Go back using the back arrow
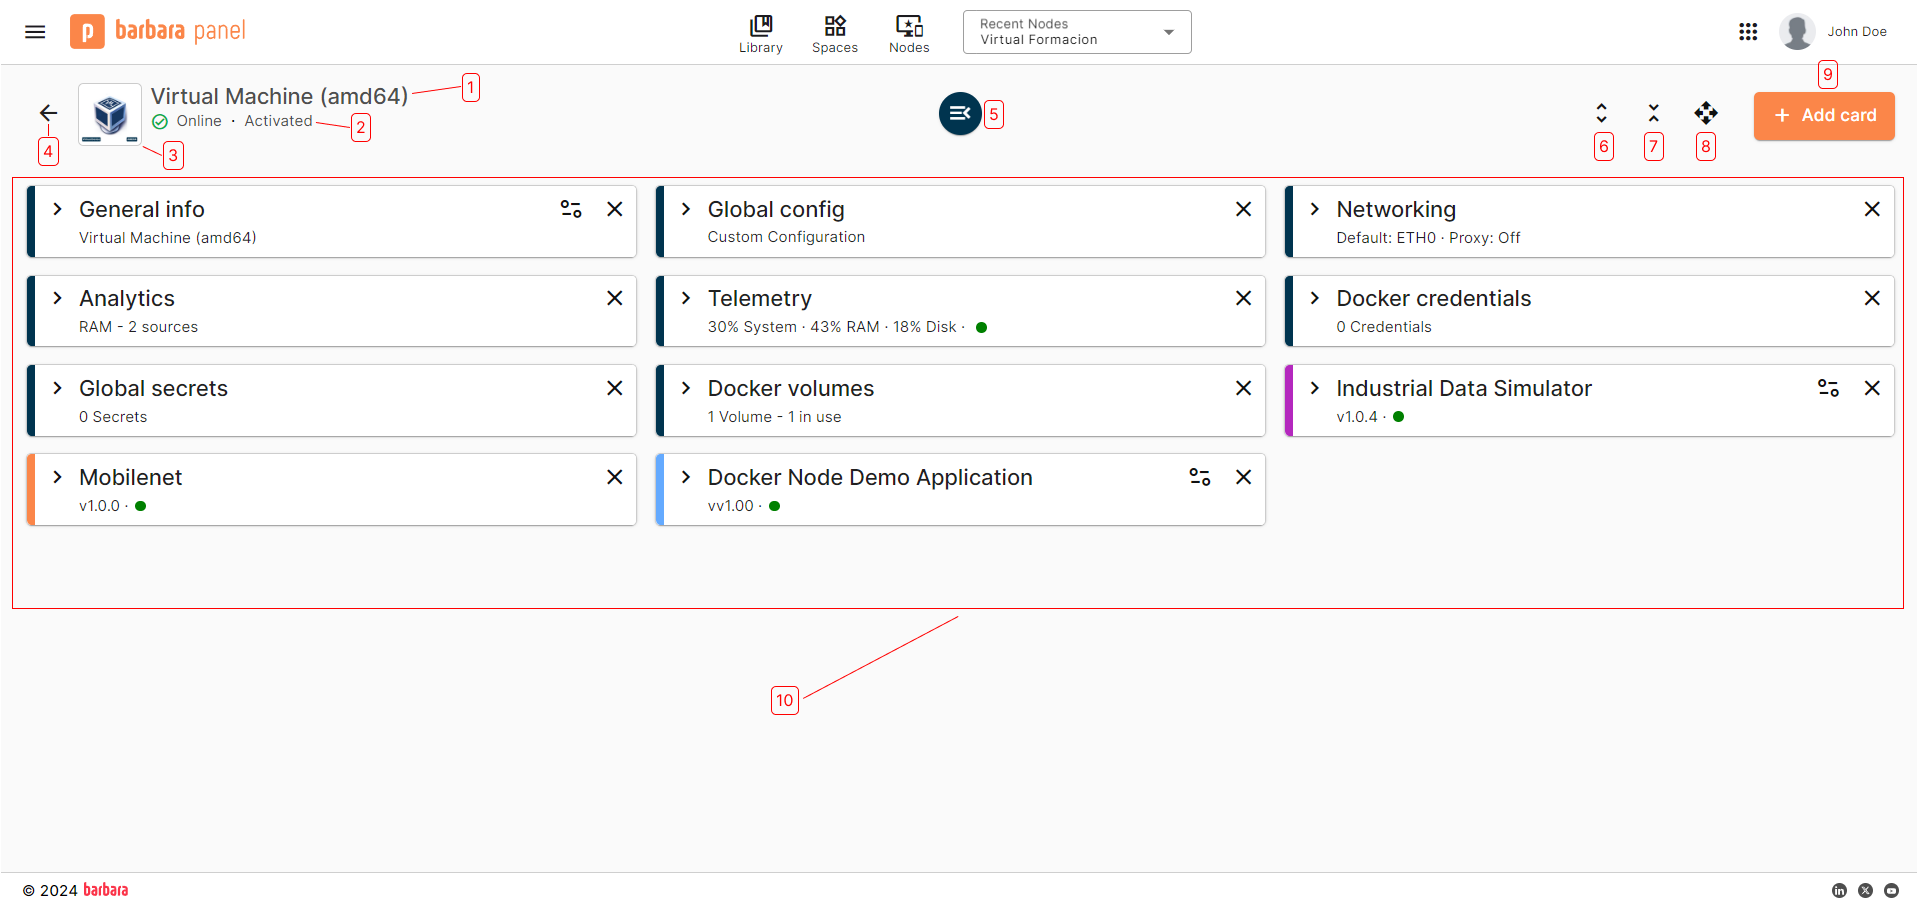 coord(48,113)
